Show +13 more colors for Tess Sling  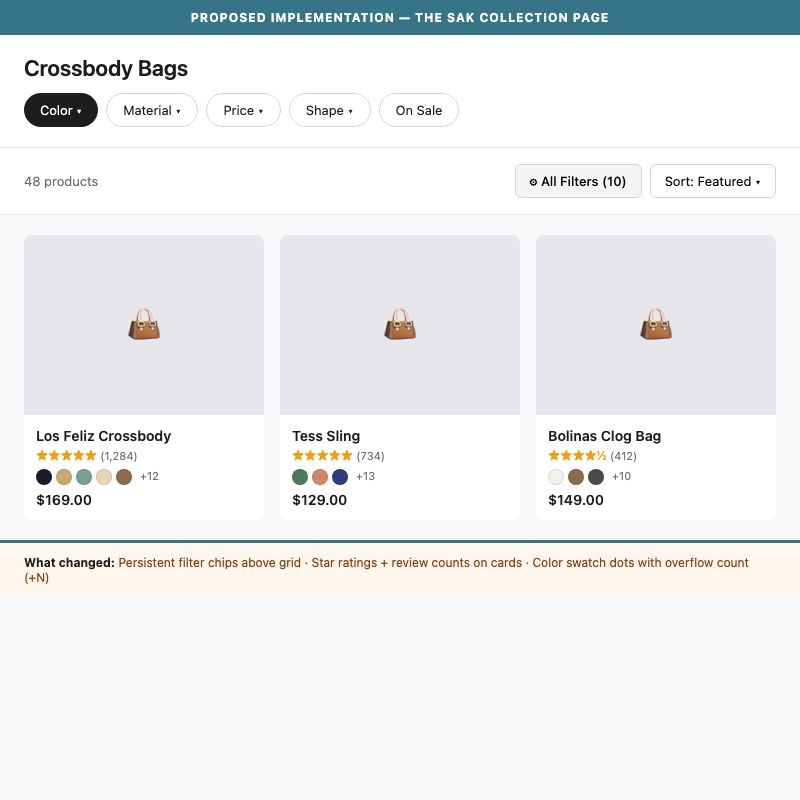click(x=365, y=477)
